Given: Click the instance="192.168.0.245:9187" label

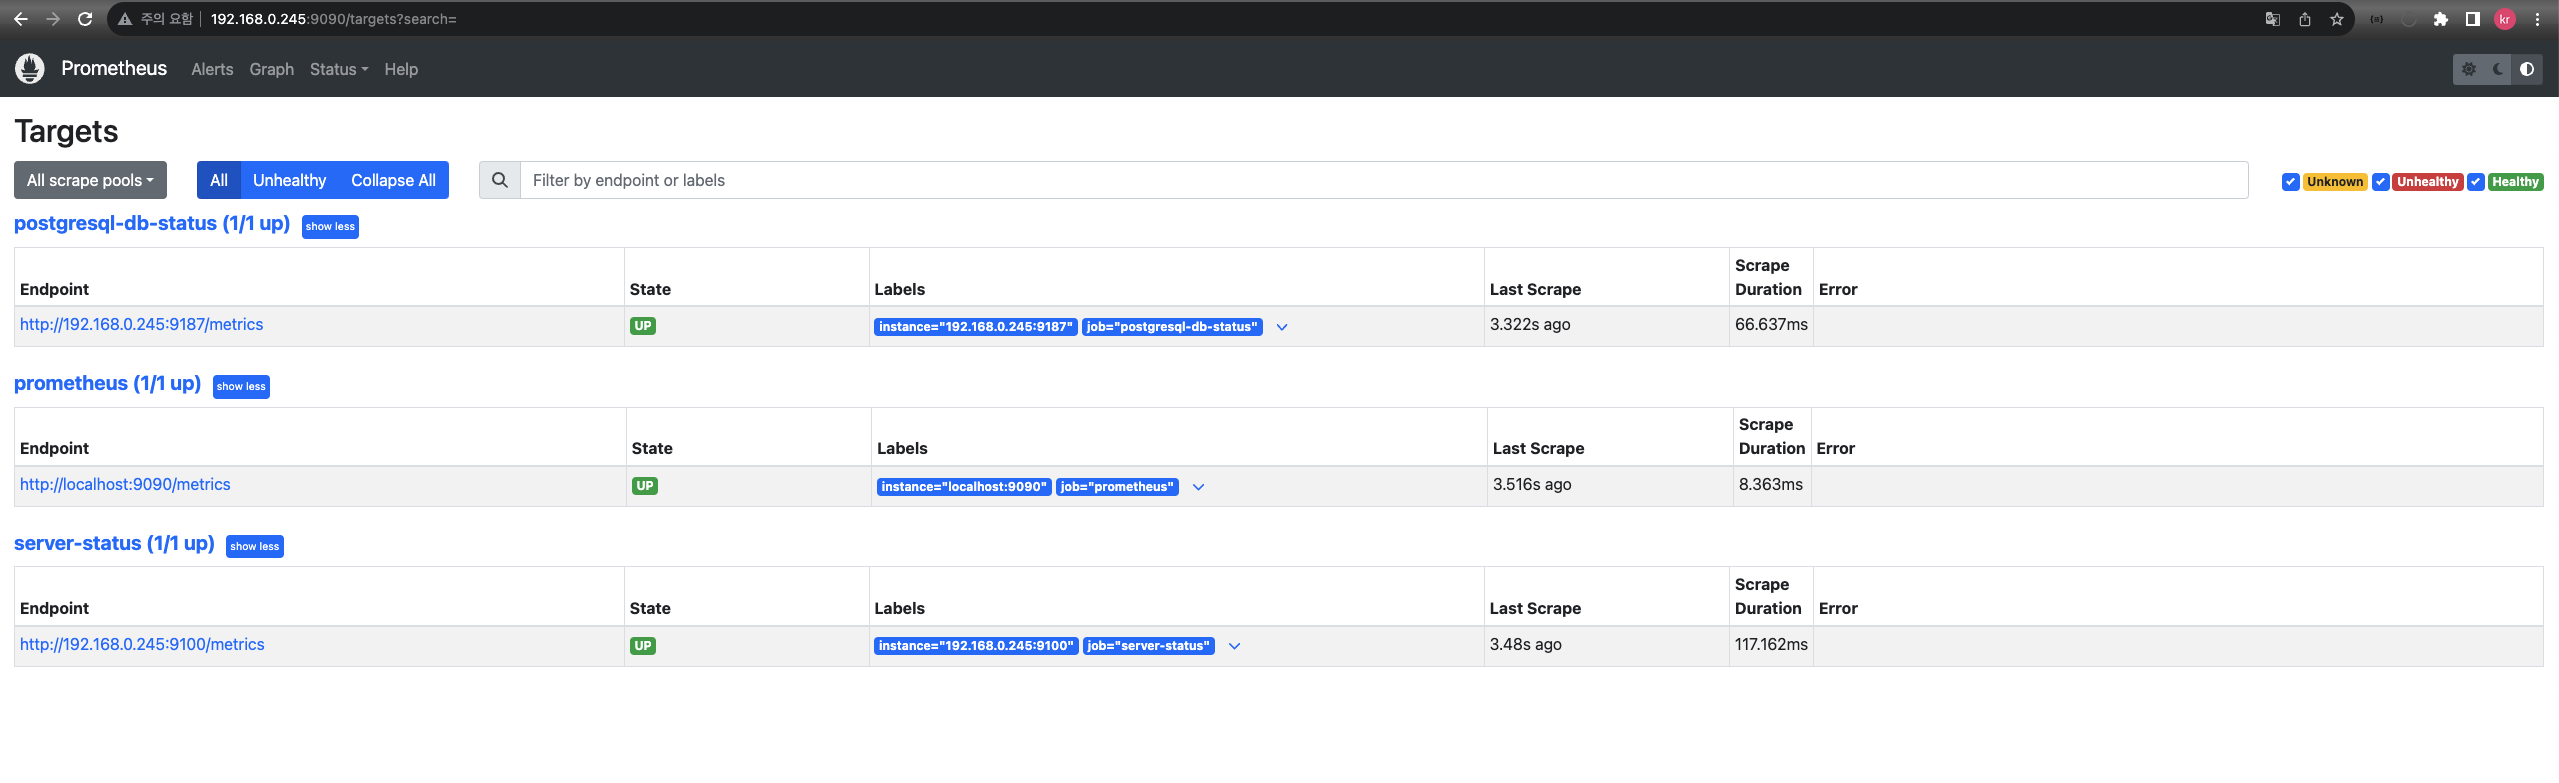Looking at the screenshot, I should [x=976, y=327].
